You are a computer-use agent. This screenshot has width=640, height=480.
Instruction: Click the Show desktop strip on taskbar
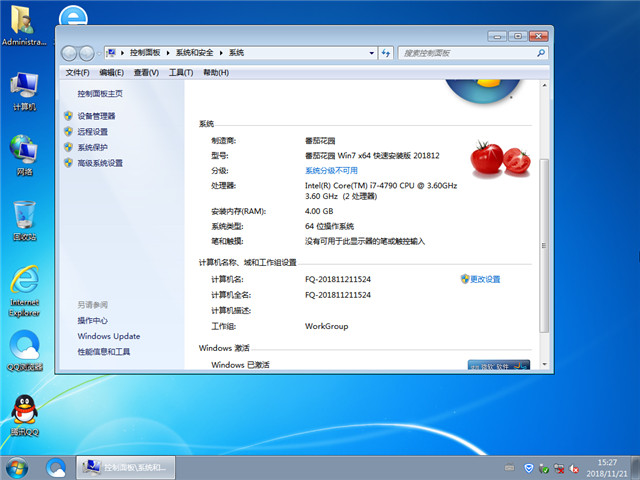[636, 468]
